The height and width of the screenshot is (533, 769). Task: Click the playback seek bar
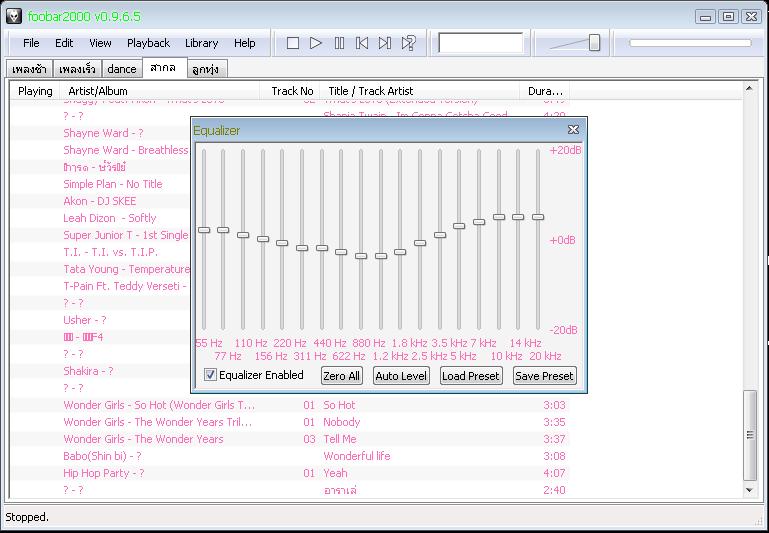pyautogui.click(x=690, y=43)
